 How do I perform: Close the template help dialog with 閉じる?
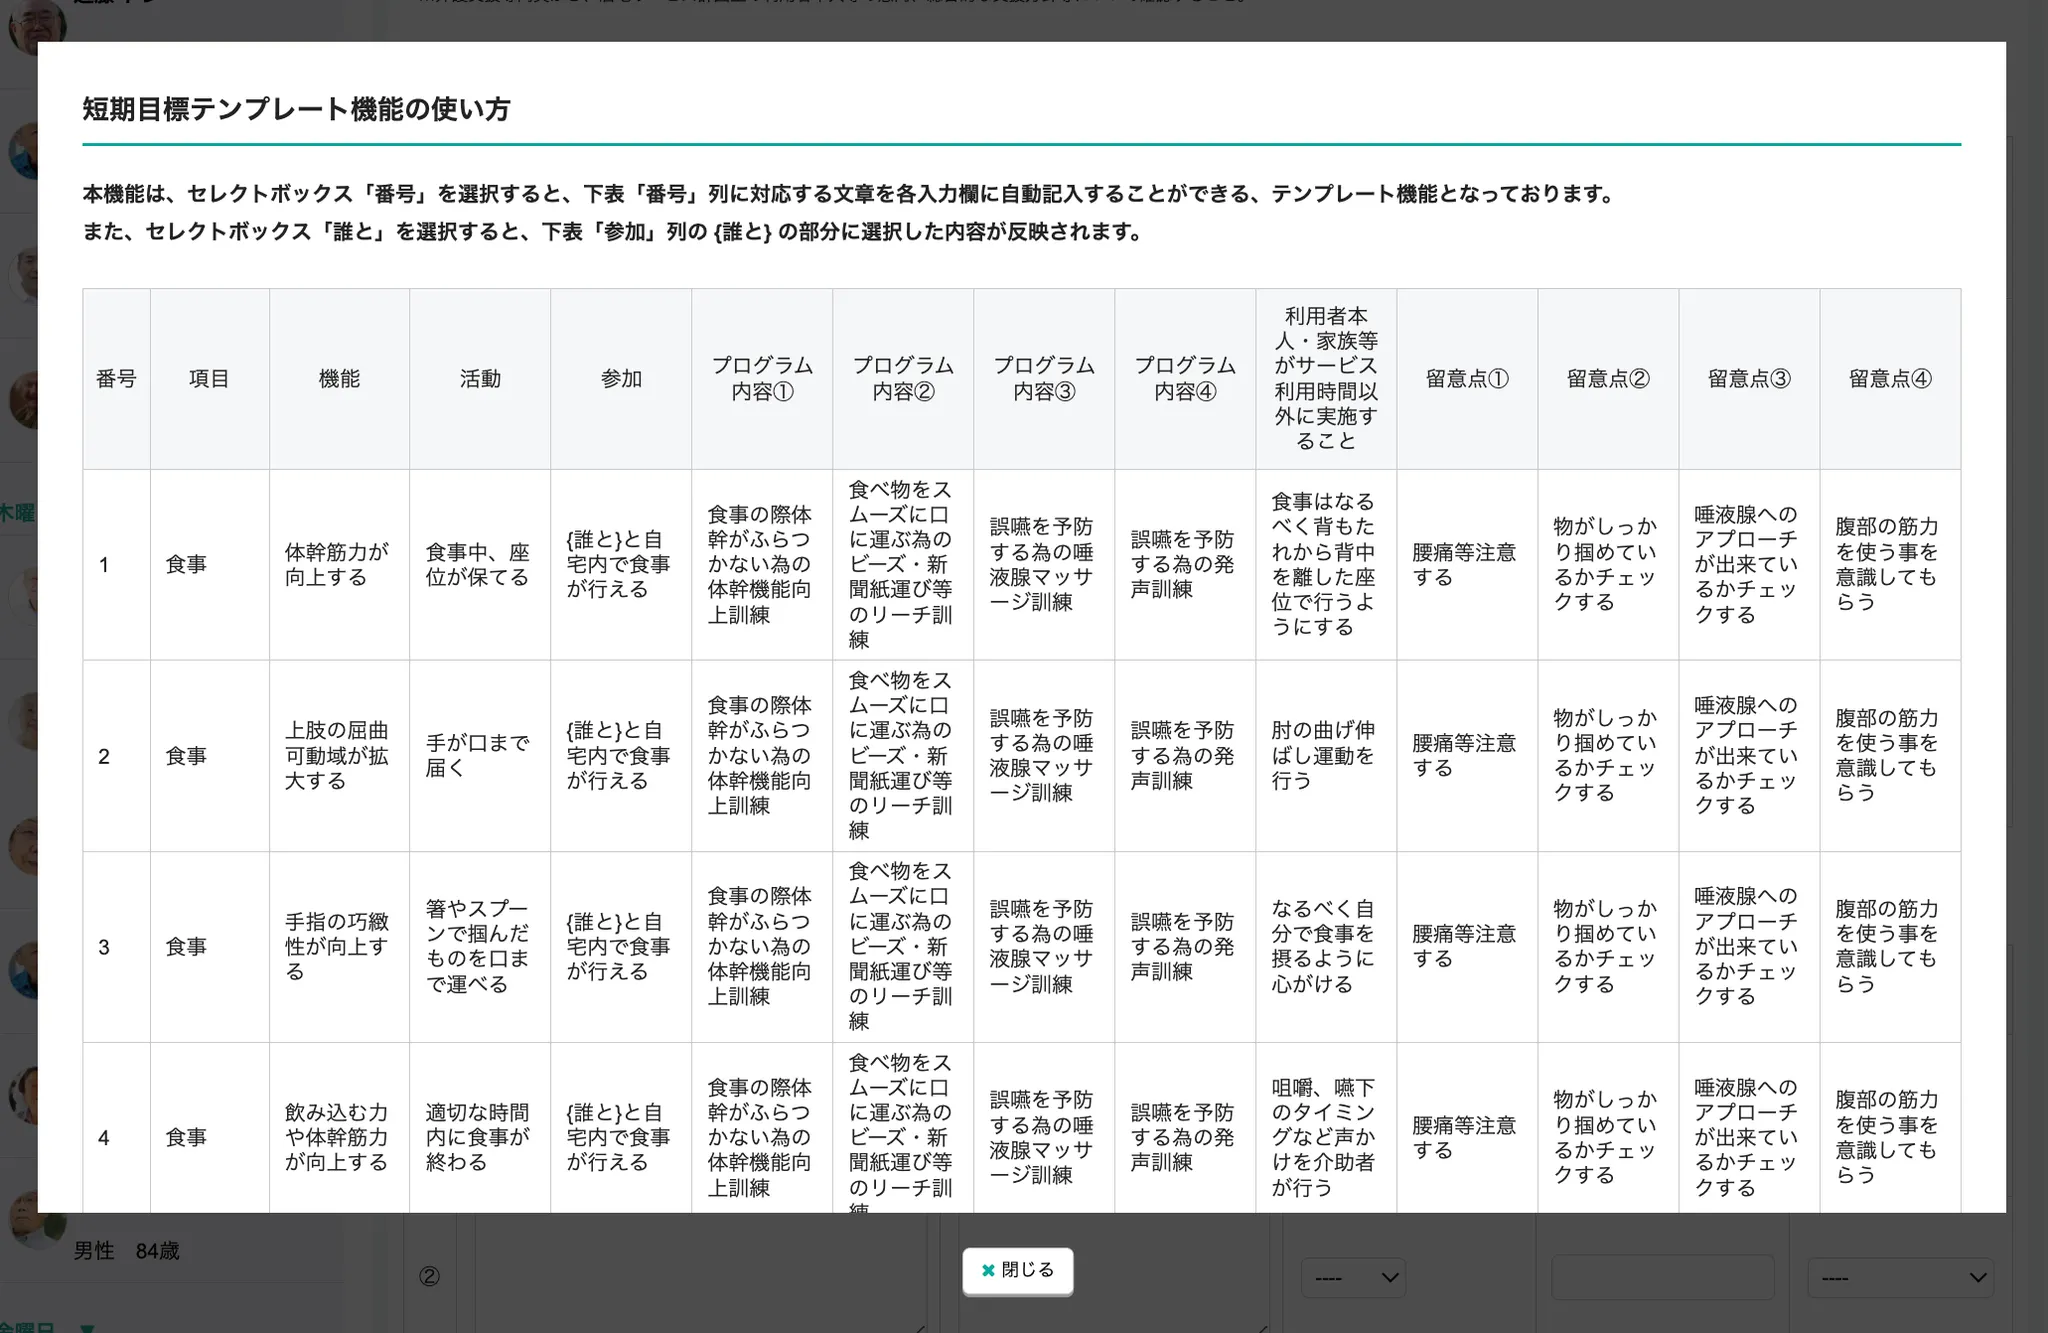(x=1017, y=1270)
